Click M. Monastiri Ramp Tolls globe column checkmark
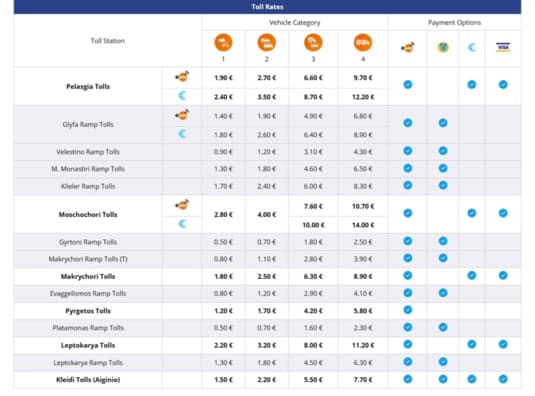 (x=443, y=168)
